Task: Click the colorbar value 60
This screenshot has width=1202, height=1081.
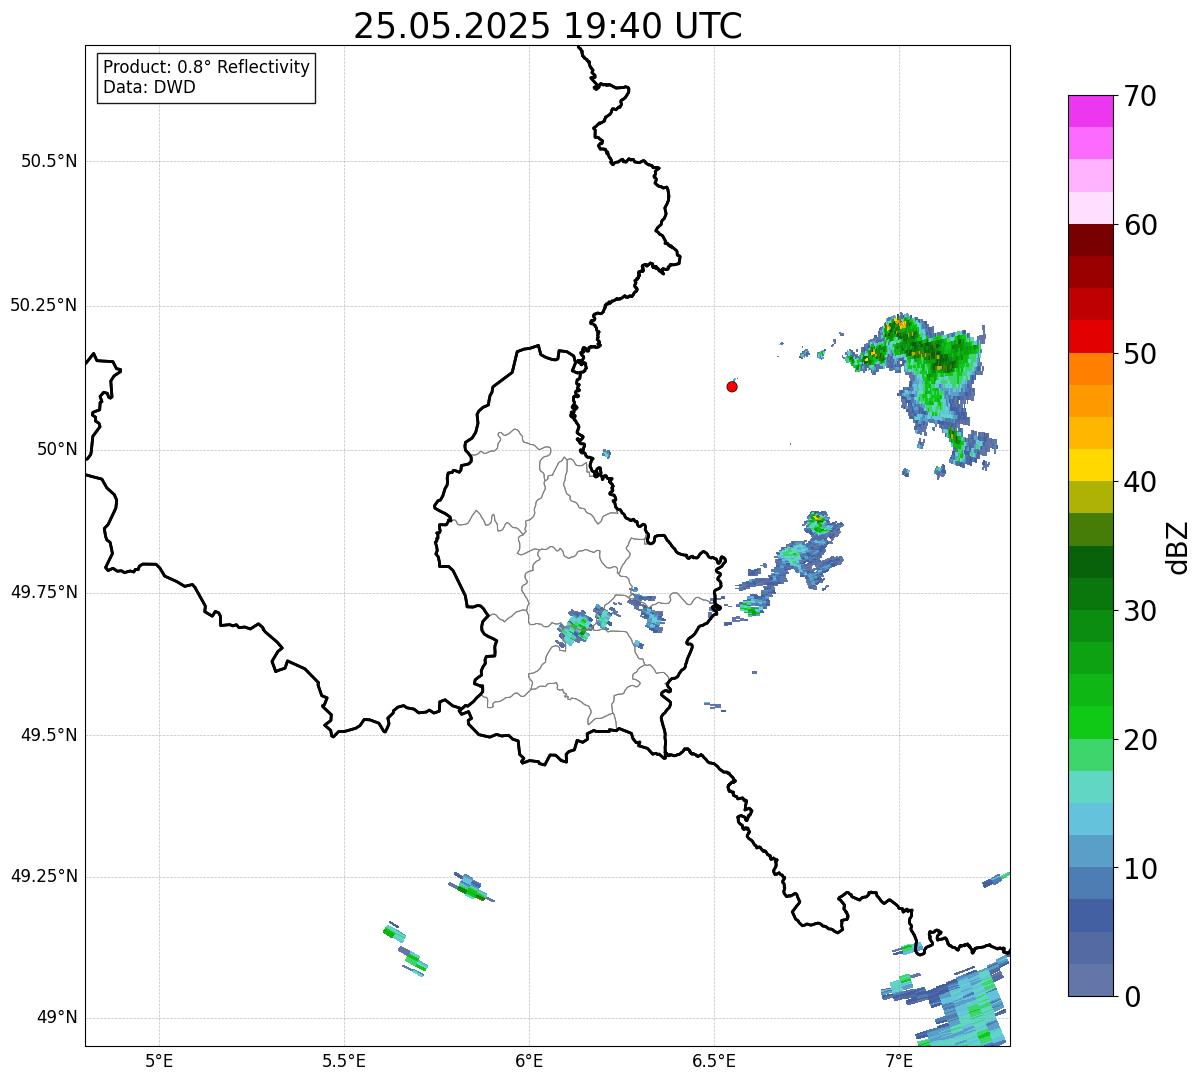Action: [x=1139, y=225]
